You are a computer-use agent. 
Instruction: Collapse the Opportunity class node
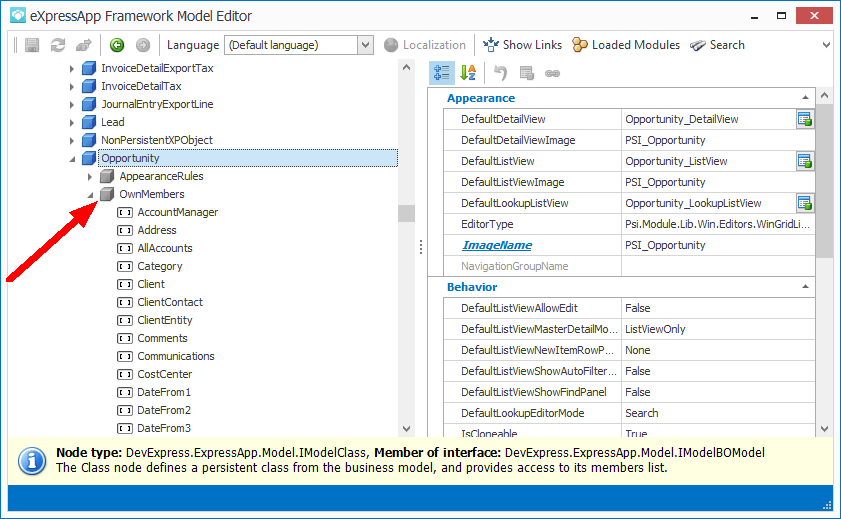(72, 159)
